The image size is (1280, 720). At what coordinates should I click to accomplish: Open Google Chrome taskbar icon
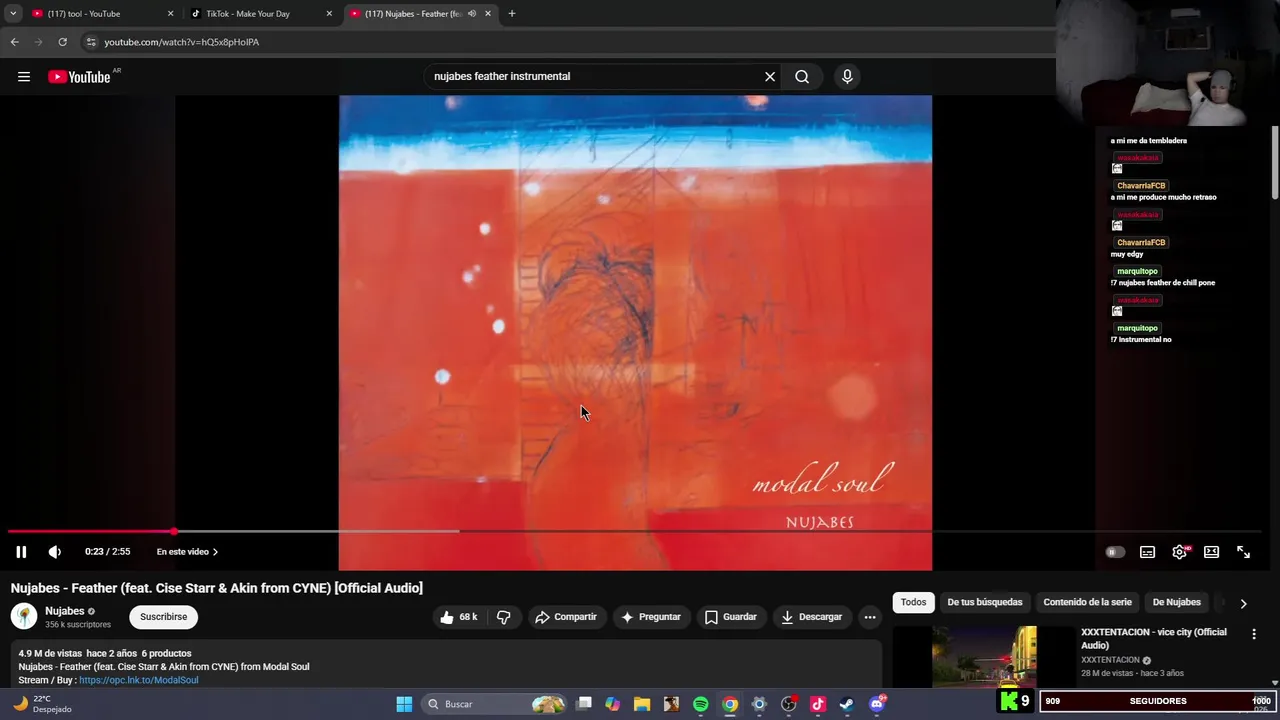point(730,704)
